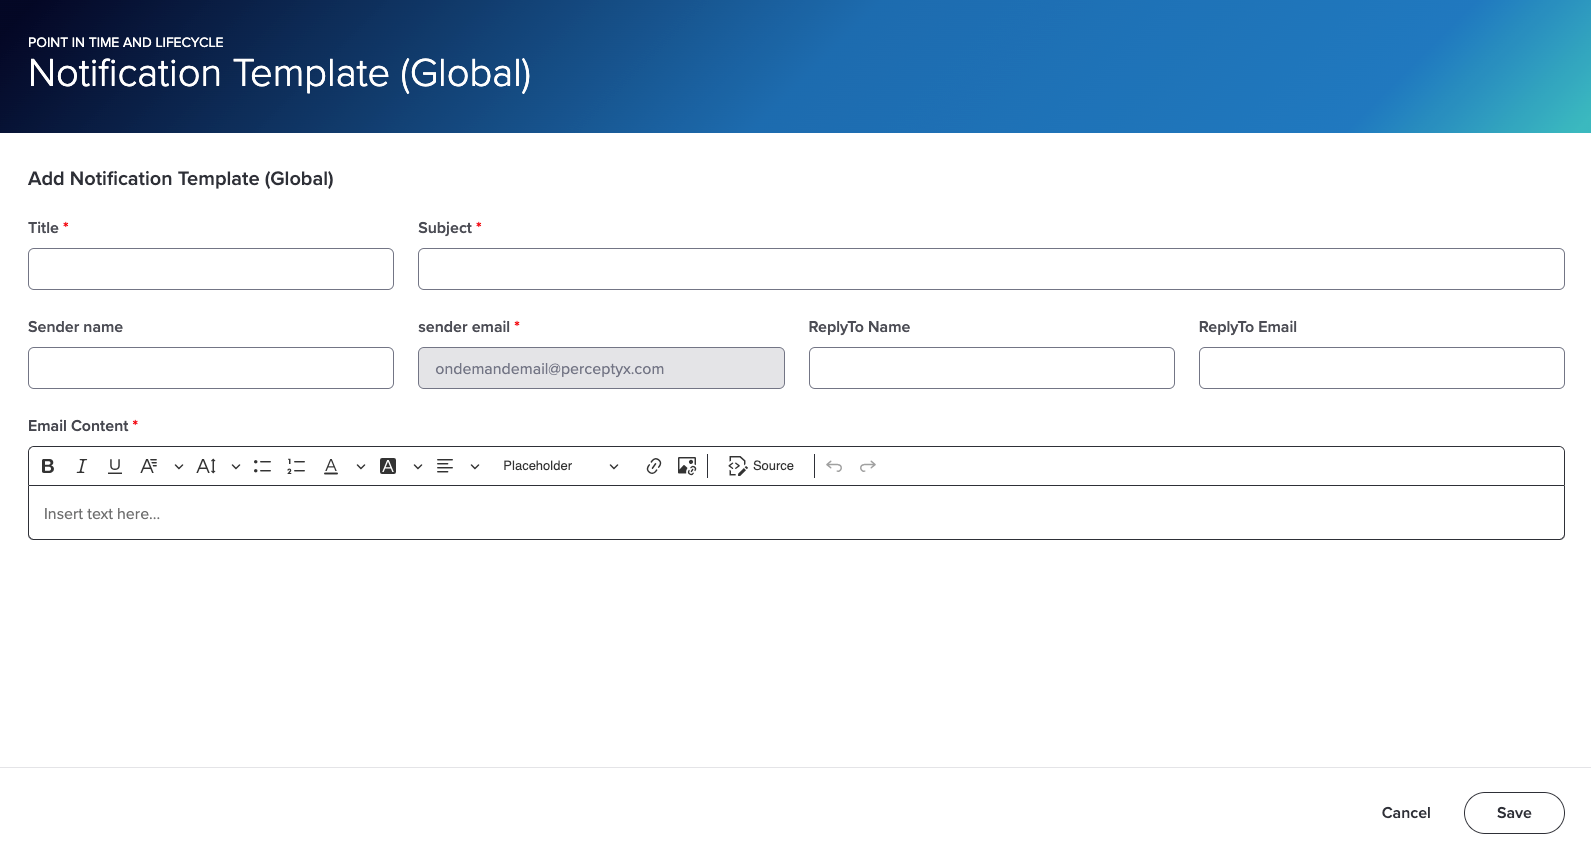Image resolution: width=1591 pixels, height=849 pixels.
Task: Open the background color dropdown arrow
Action: (418, 466)
